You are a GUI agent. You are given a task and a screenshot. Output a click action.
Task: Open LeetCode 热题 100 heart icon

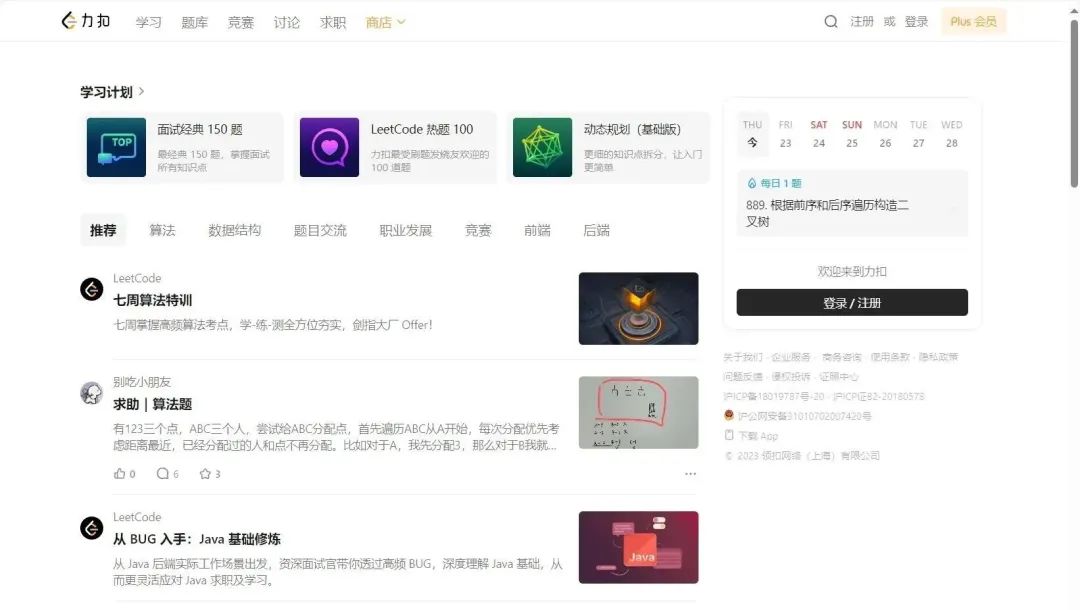329,148
